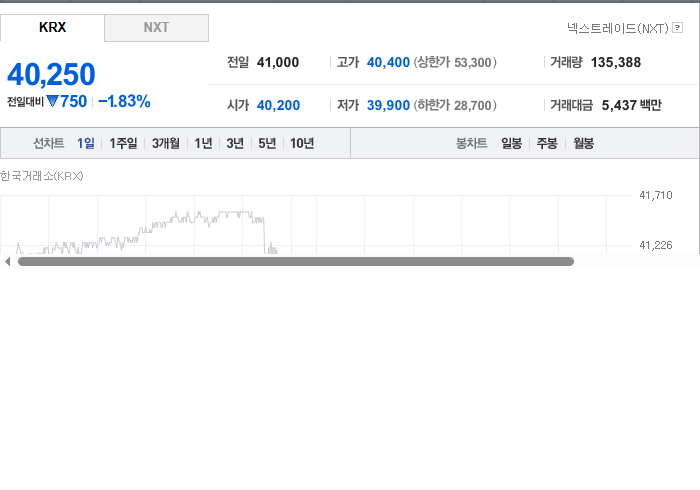This screenshot has width=700, height=490.
Task: Click the upper limit price 53,300
Action: (472, 62)
